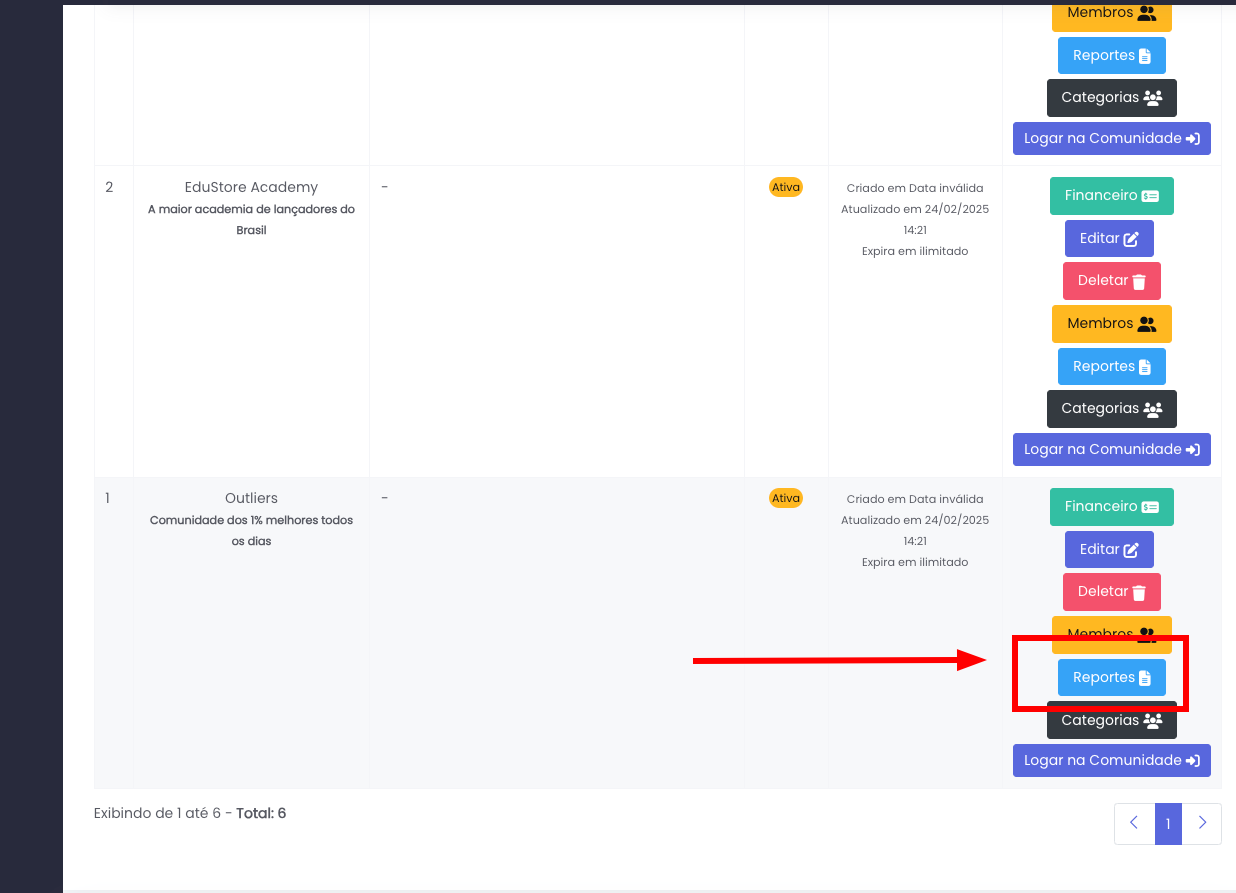Open Reportes for EduStore Academy
This screenshot has width=1236, height=893.
(x=1111, y=367)
